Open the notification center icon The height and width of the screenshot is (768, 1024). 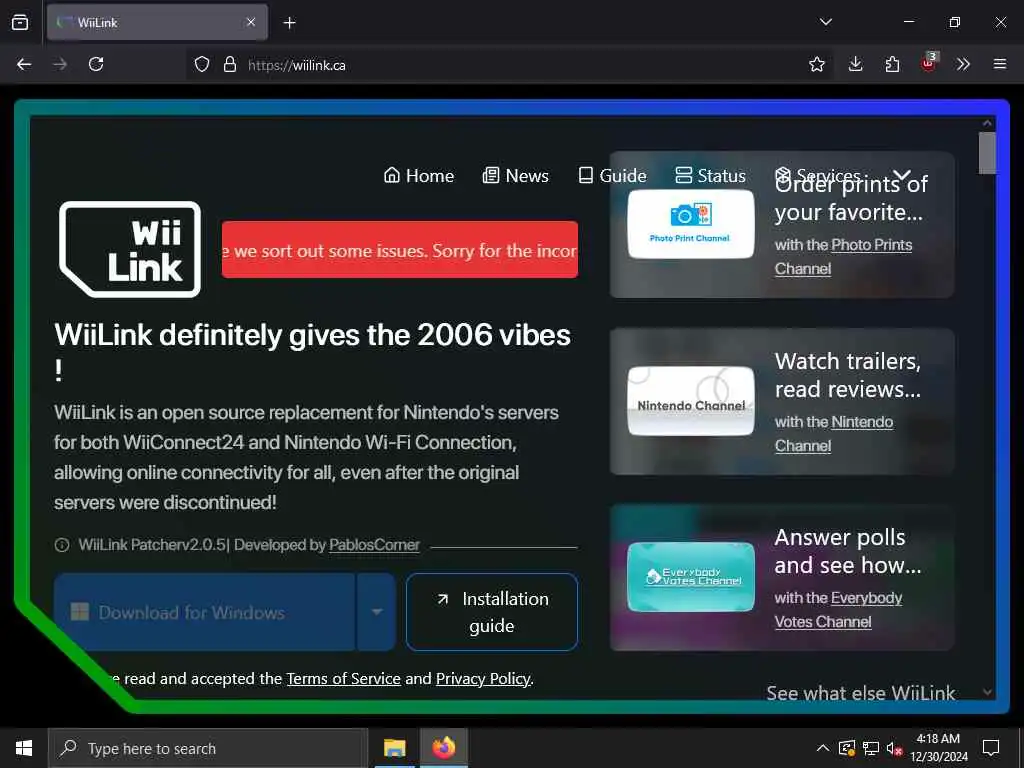(991, 748)
